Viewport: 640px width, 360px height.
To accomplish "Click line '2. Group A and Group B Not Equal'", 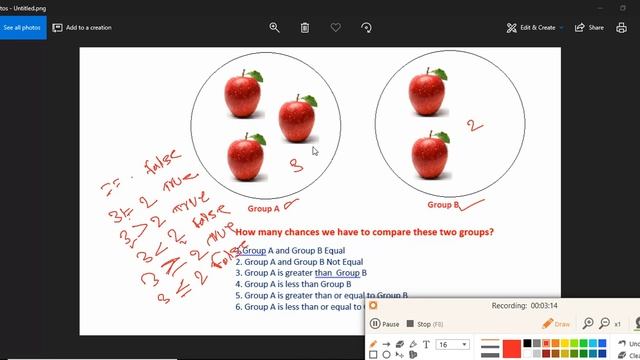I will pyautogui.click(x=299, y=262).
